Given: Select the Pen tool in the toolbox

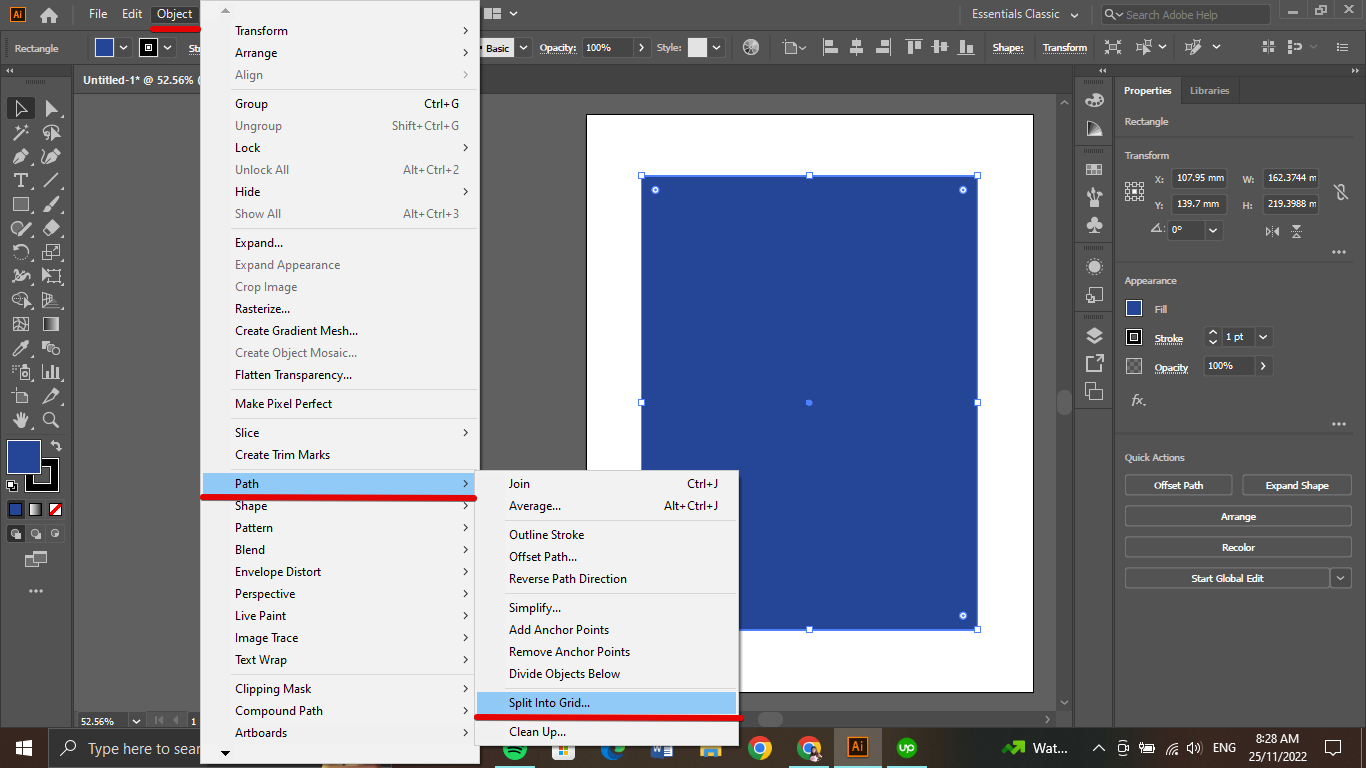Looking at the screenshot, I should click(x=20, y=156).
